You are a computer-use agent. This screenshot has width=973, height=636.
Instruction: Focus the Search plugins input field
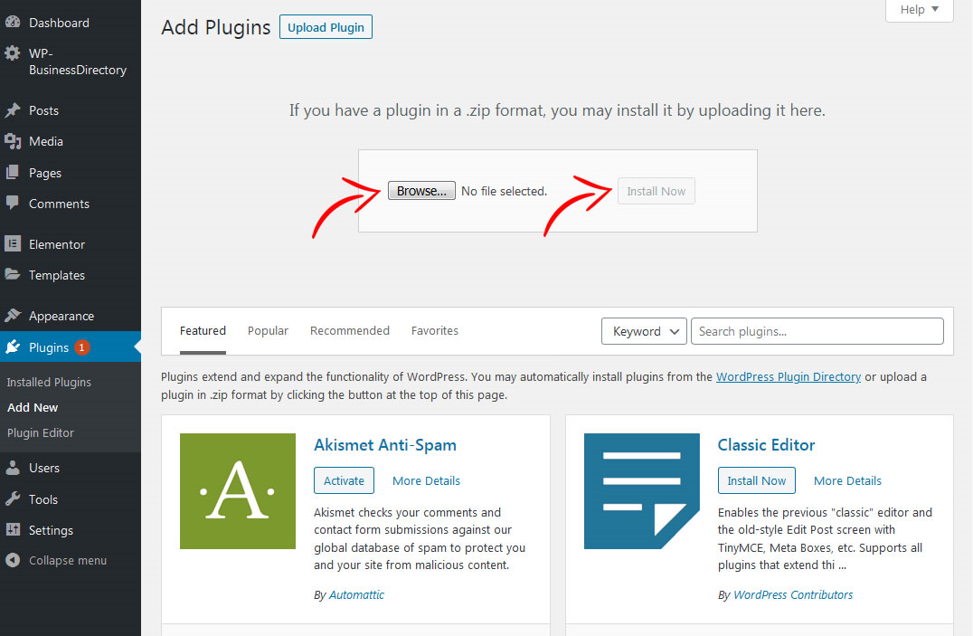[817, 331]
